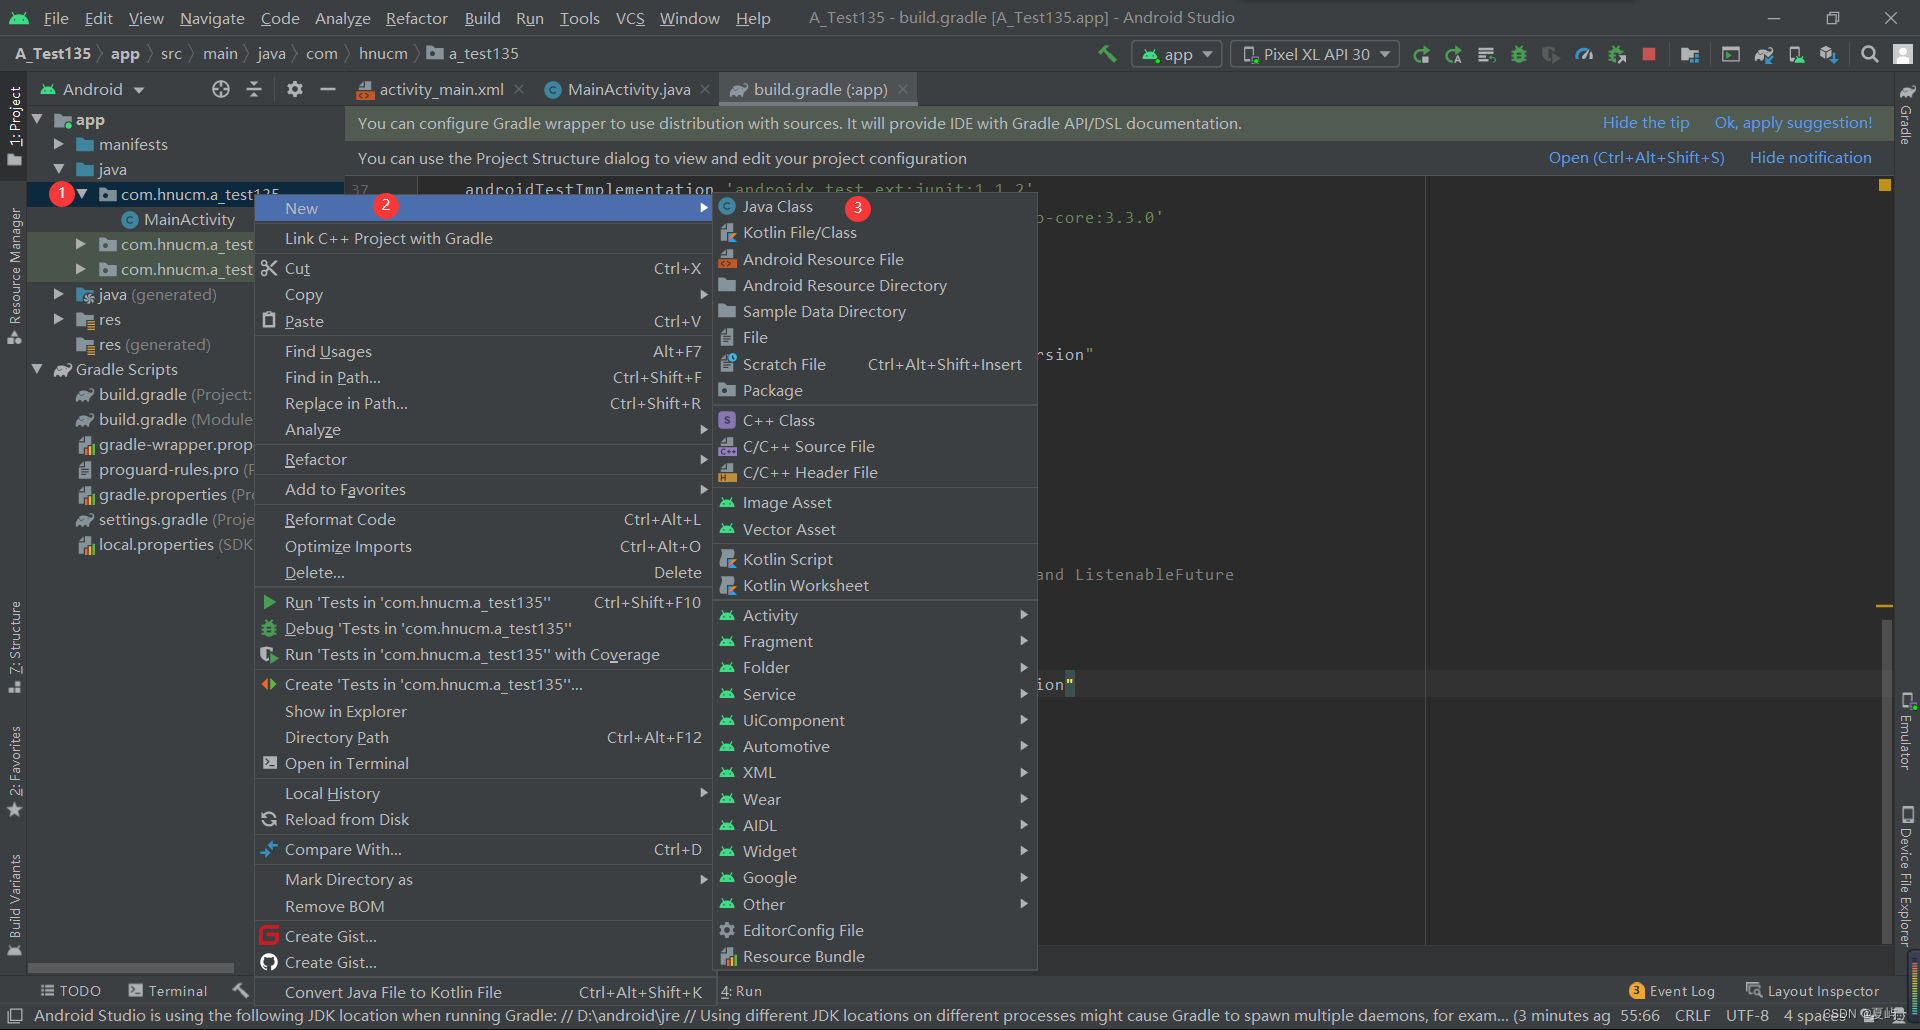
Task: Click the Select Opened File target icon
Action: click(x=221, y=89)
